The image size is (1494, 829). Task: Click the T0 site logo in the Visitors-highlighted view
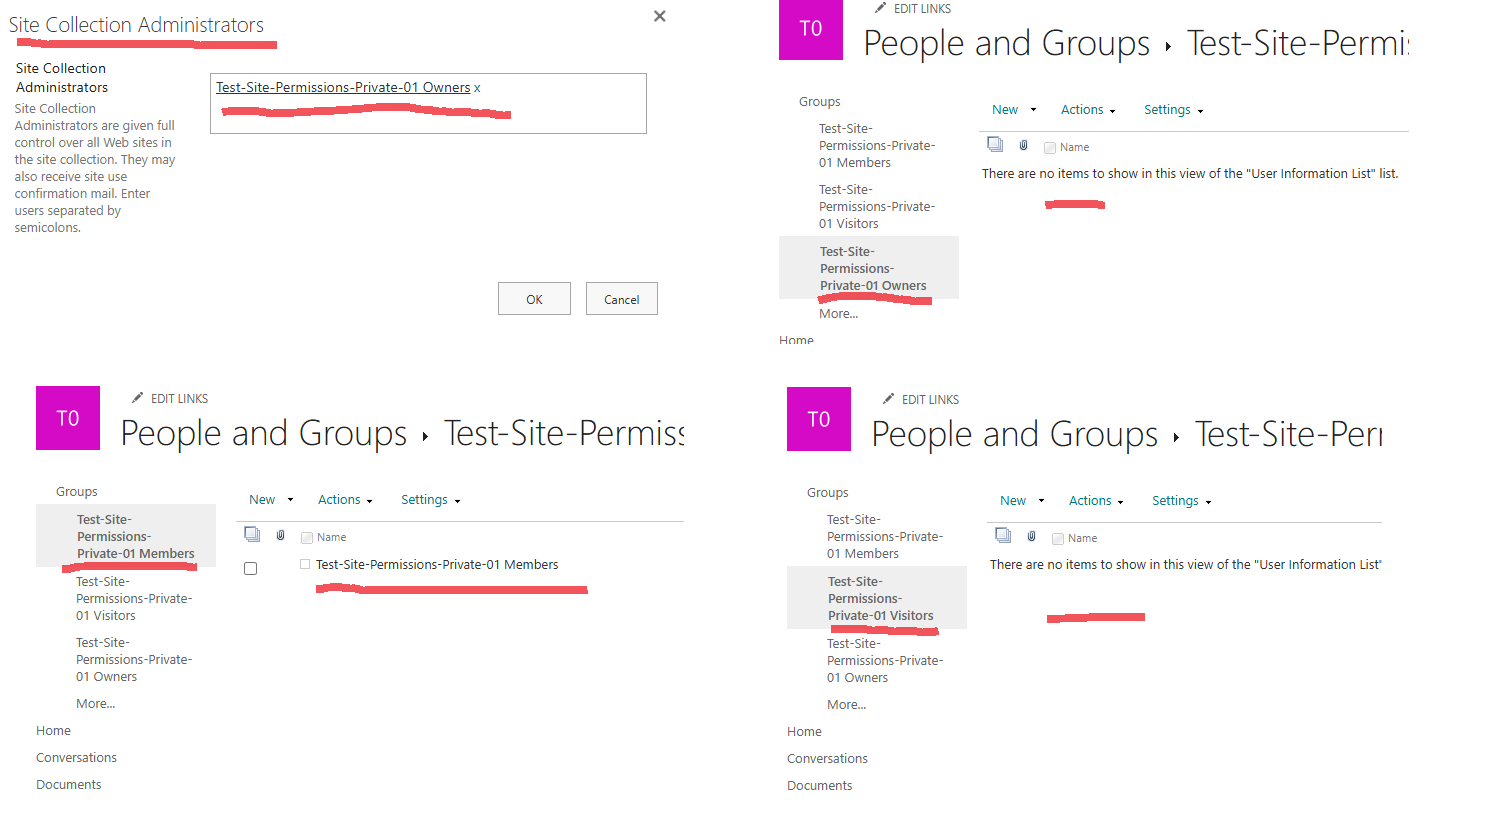[x=819, y=419]
